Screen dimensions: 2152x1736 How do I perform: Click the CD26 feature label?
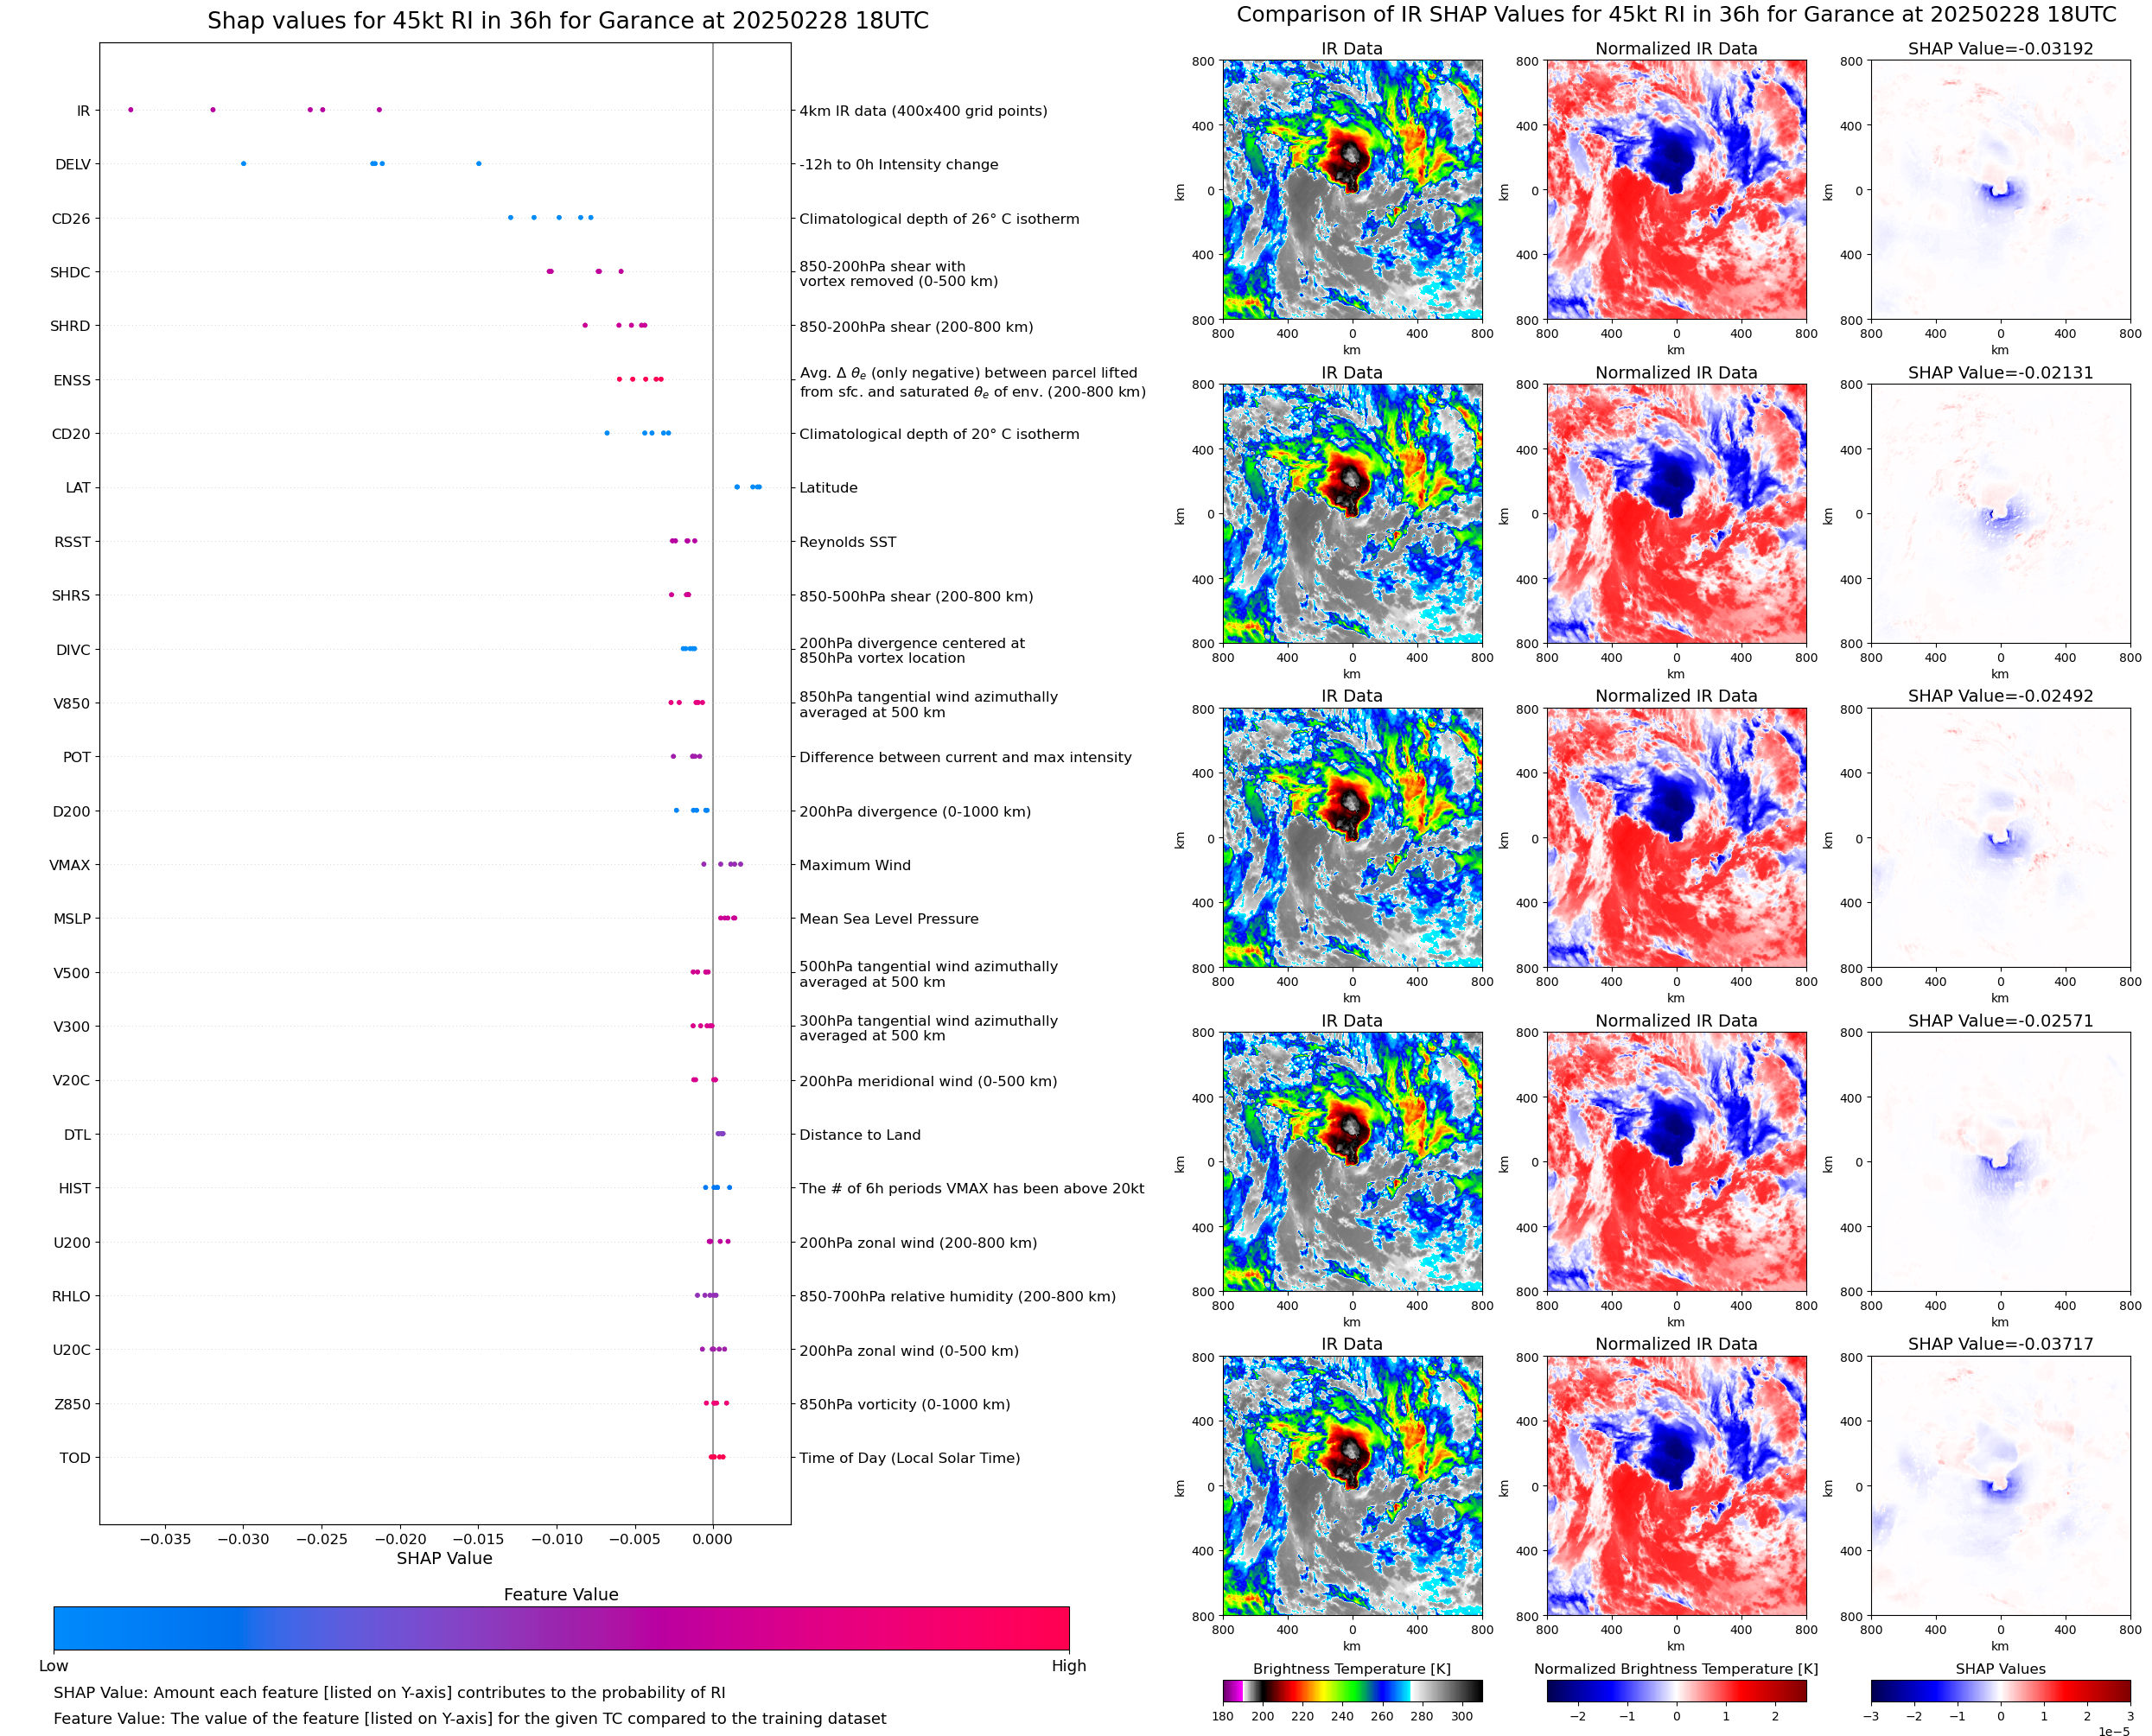[x=71, y=219]
